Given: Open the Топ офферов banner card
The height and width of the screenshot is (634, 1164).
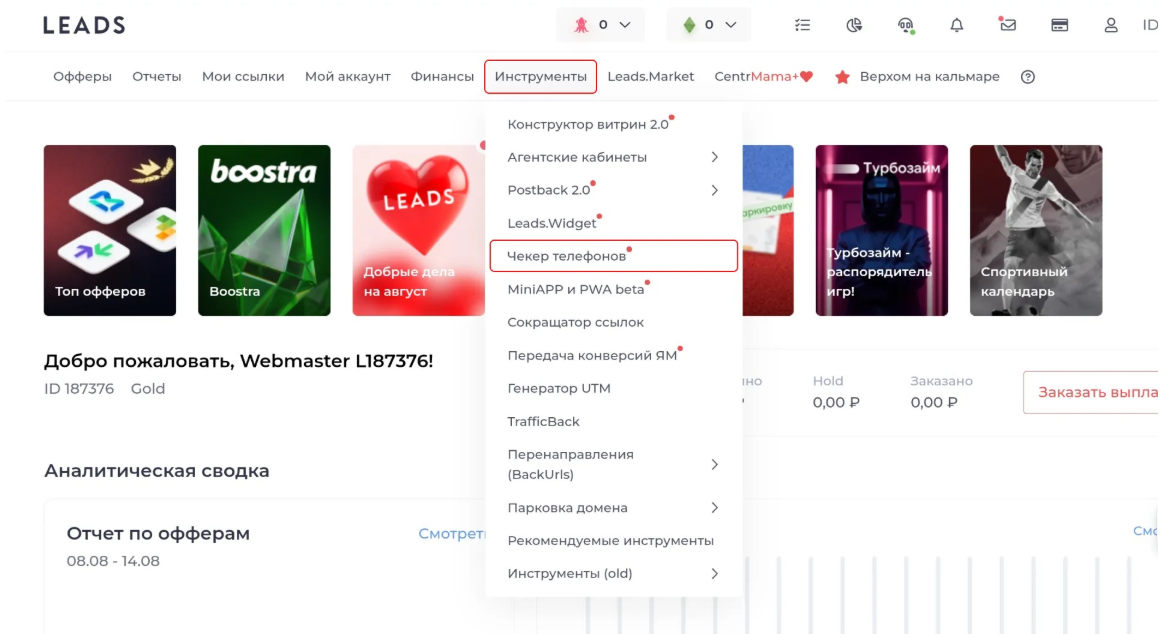Looking at the screenshot, I should [110, 230].
